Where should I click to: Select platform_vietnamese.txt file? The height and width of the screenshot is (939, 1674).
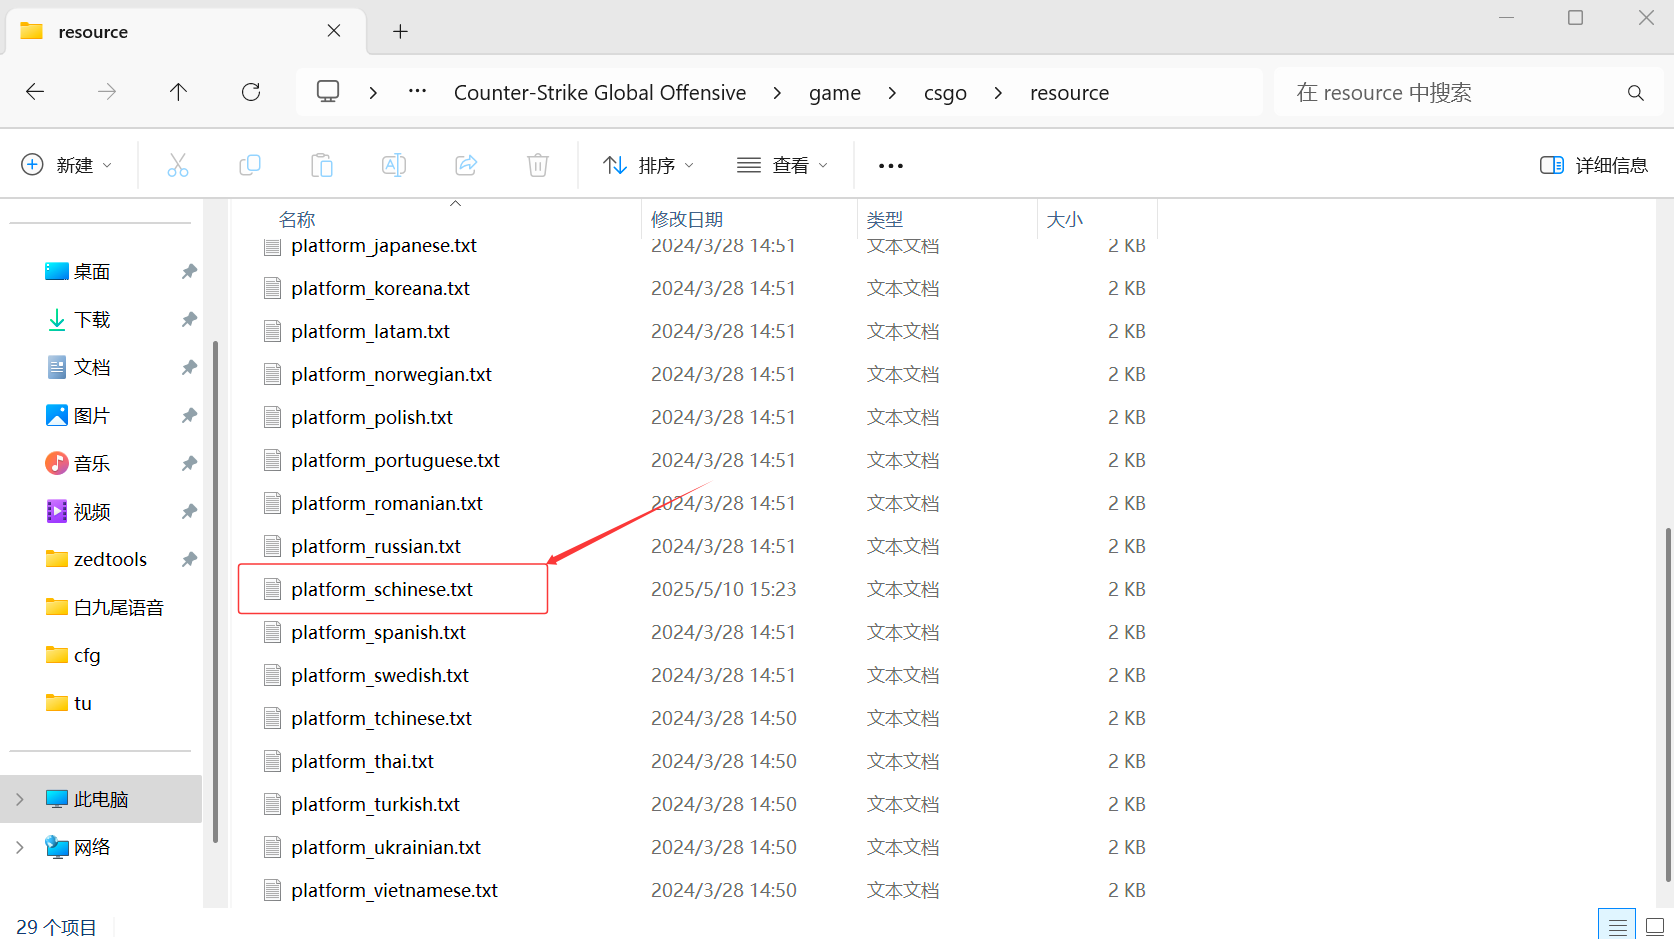[394, 890]
